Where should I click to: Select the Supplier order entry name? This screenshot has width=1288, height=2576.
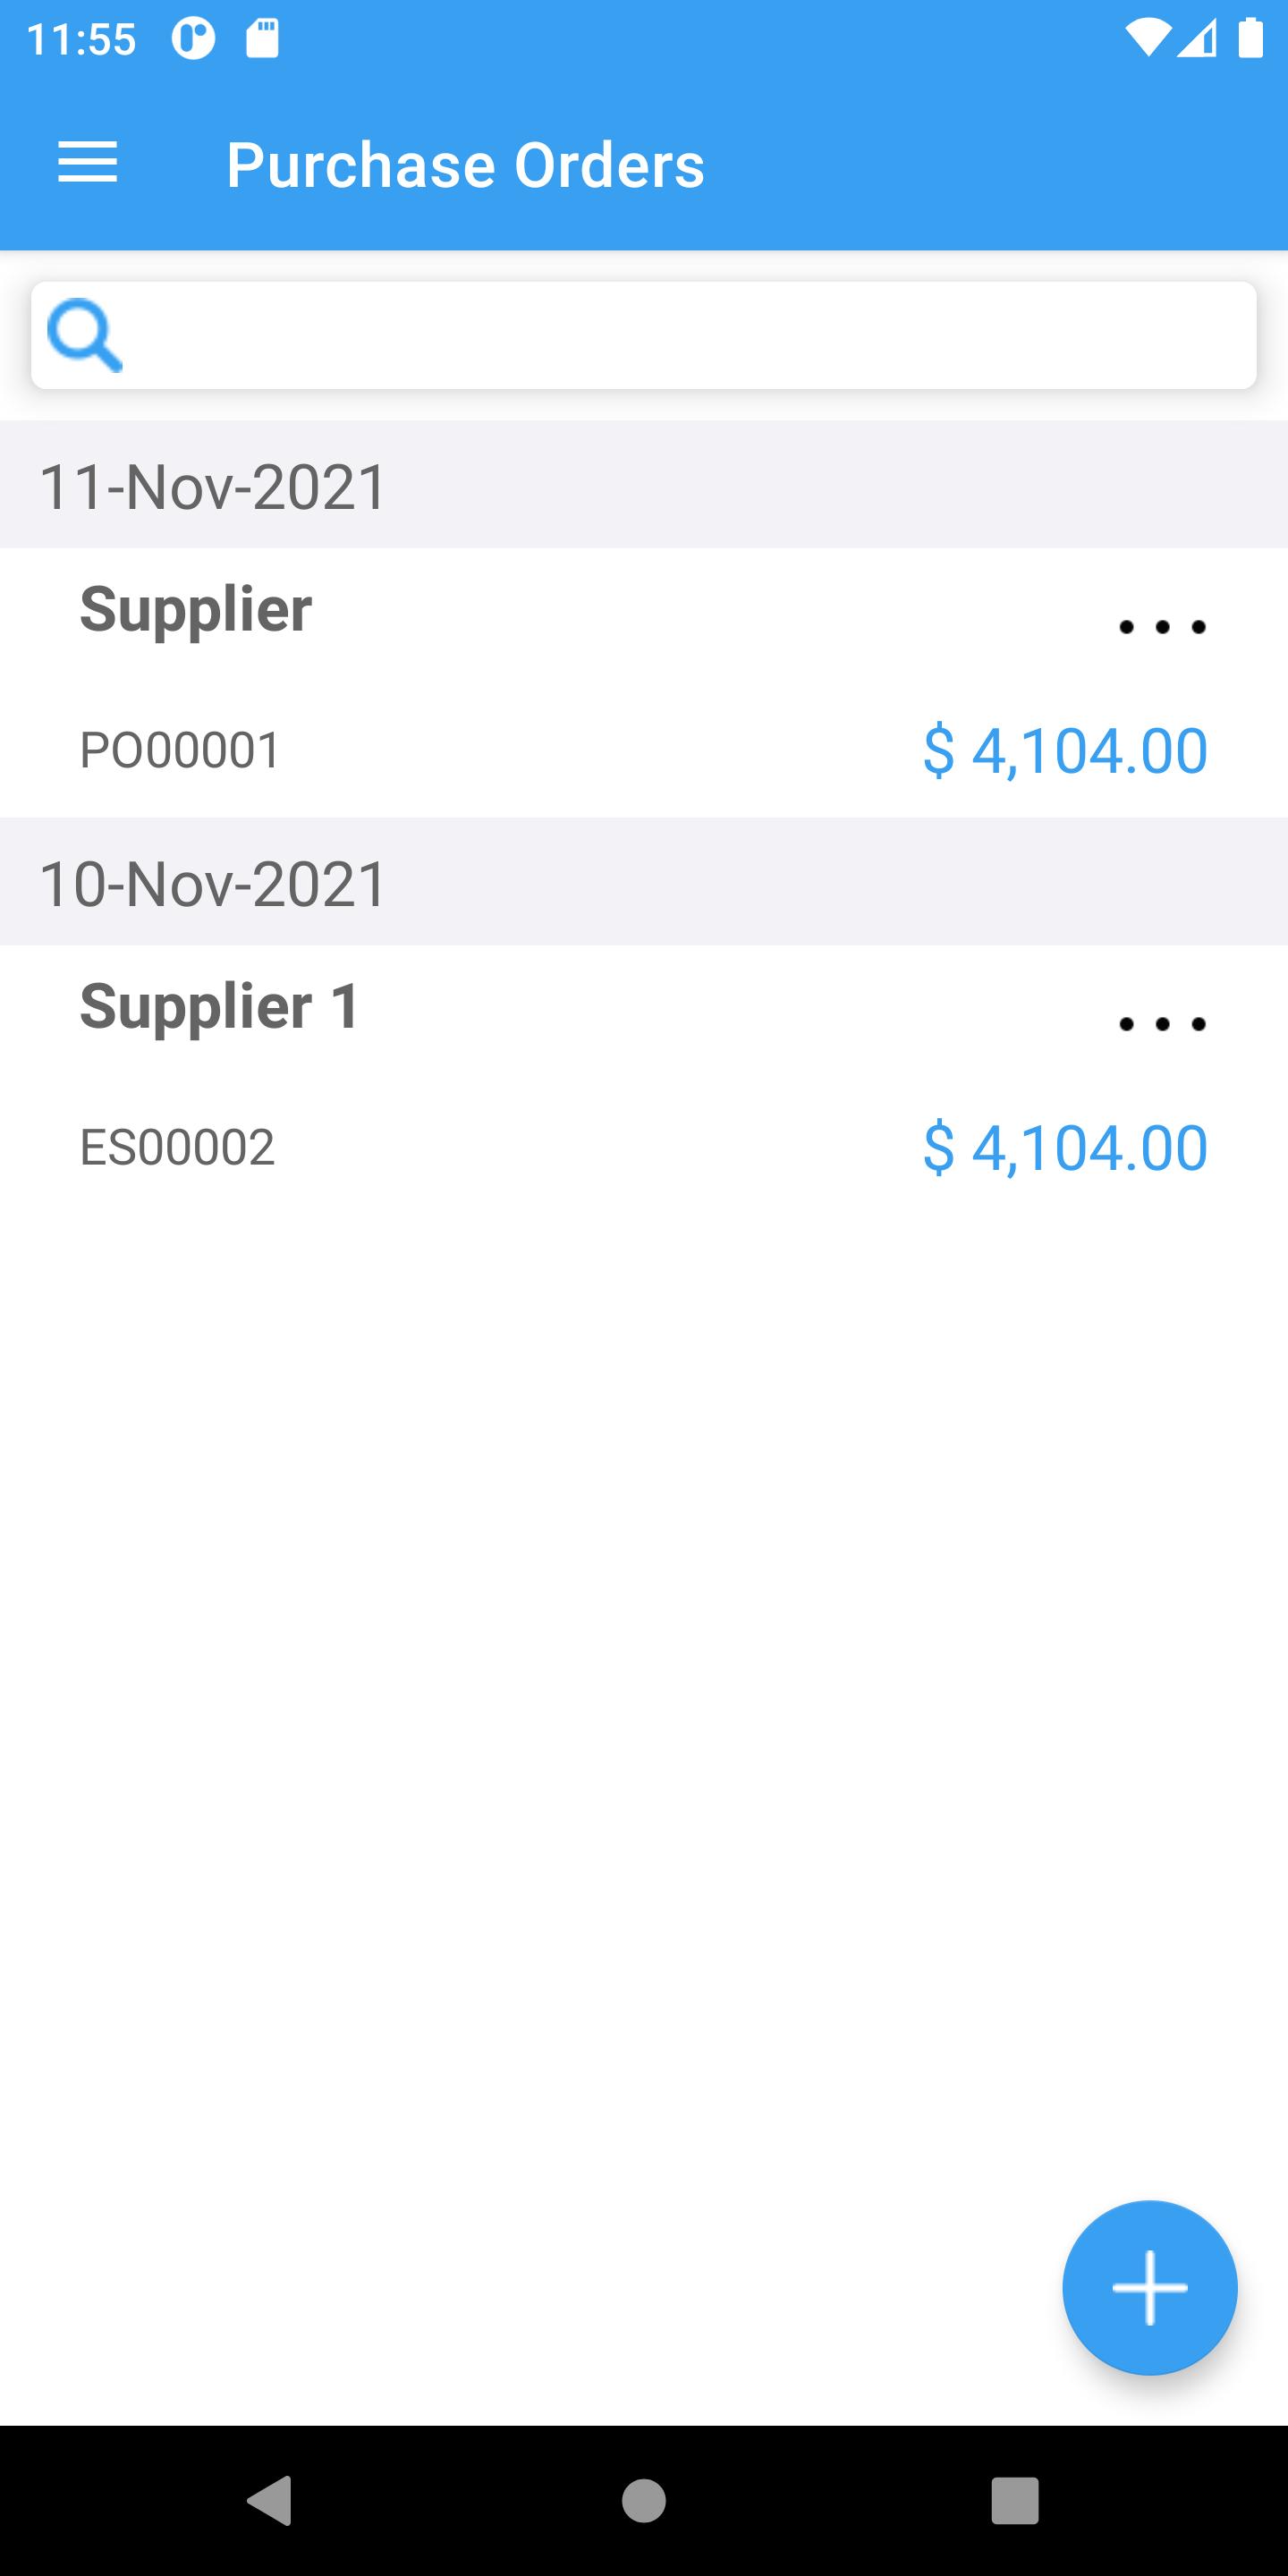196,609
